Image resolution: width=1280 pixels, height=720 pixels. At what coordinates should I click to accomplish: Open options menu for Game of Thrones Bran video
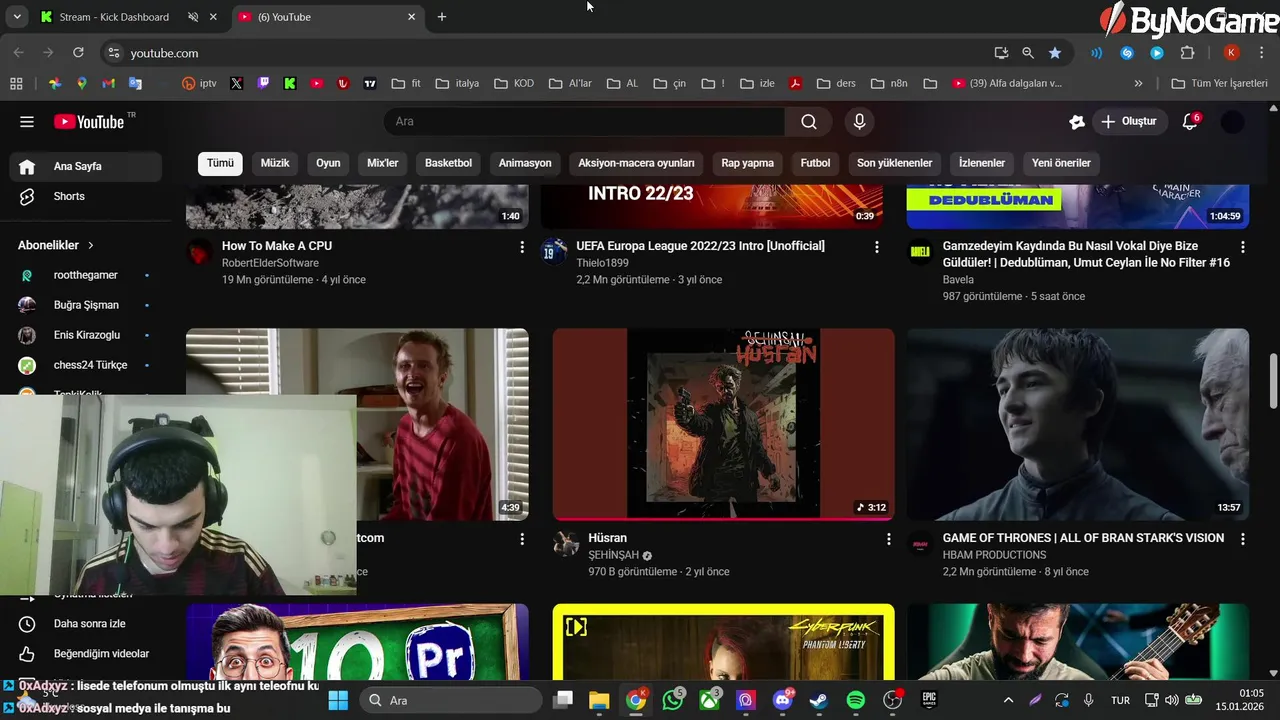1243,539
